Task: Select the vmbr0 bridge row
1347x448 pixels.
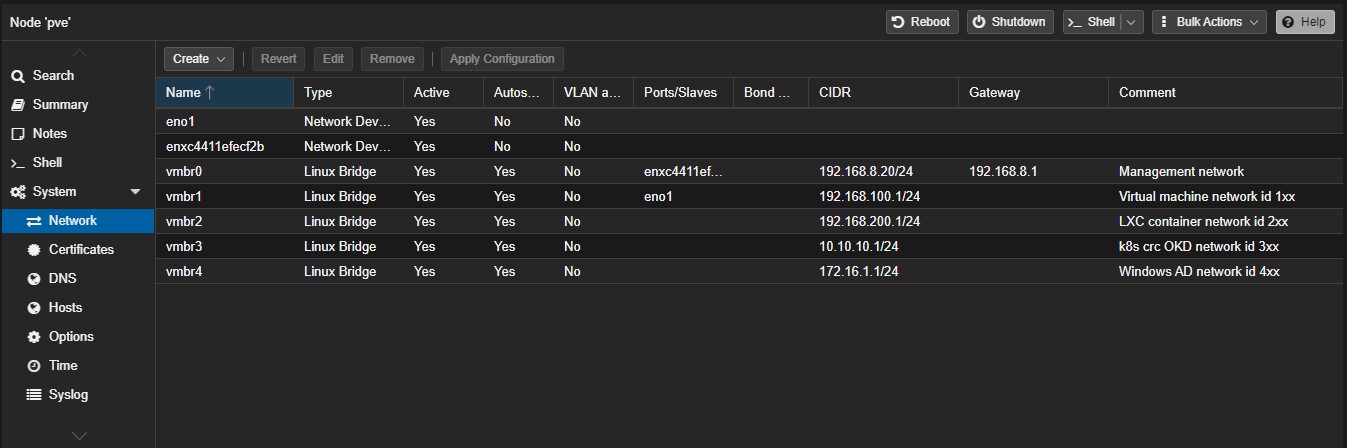Action: coord(184,172)
